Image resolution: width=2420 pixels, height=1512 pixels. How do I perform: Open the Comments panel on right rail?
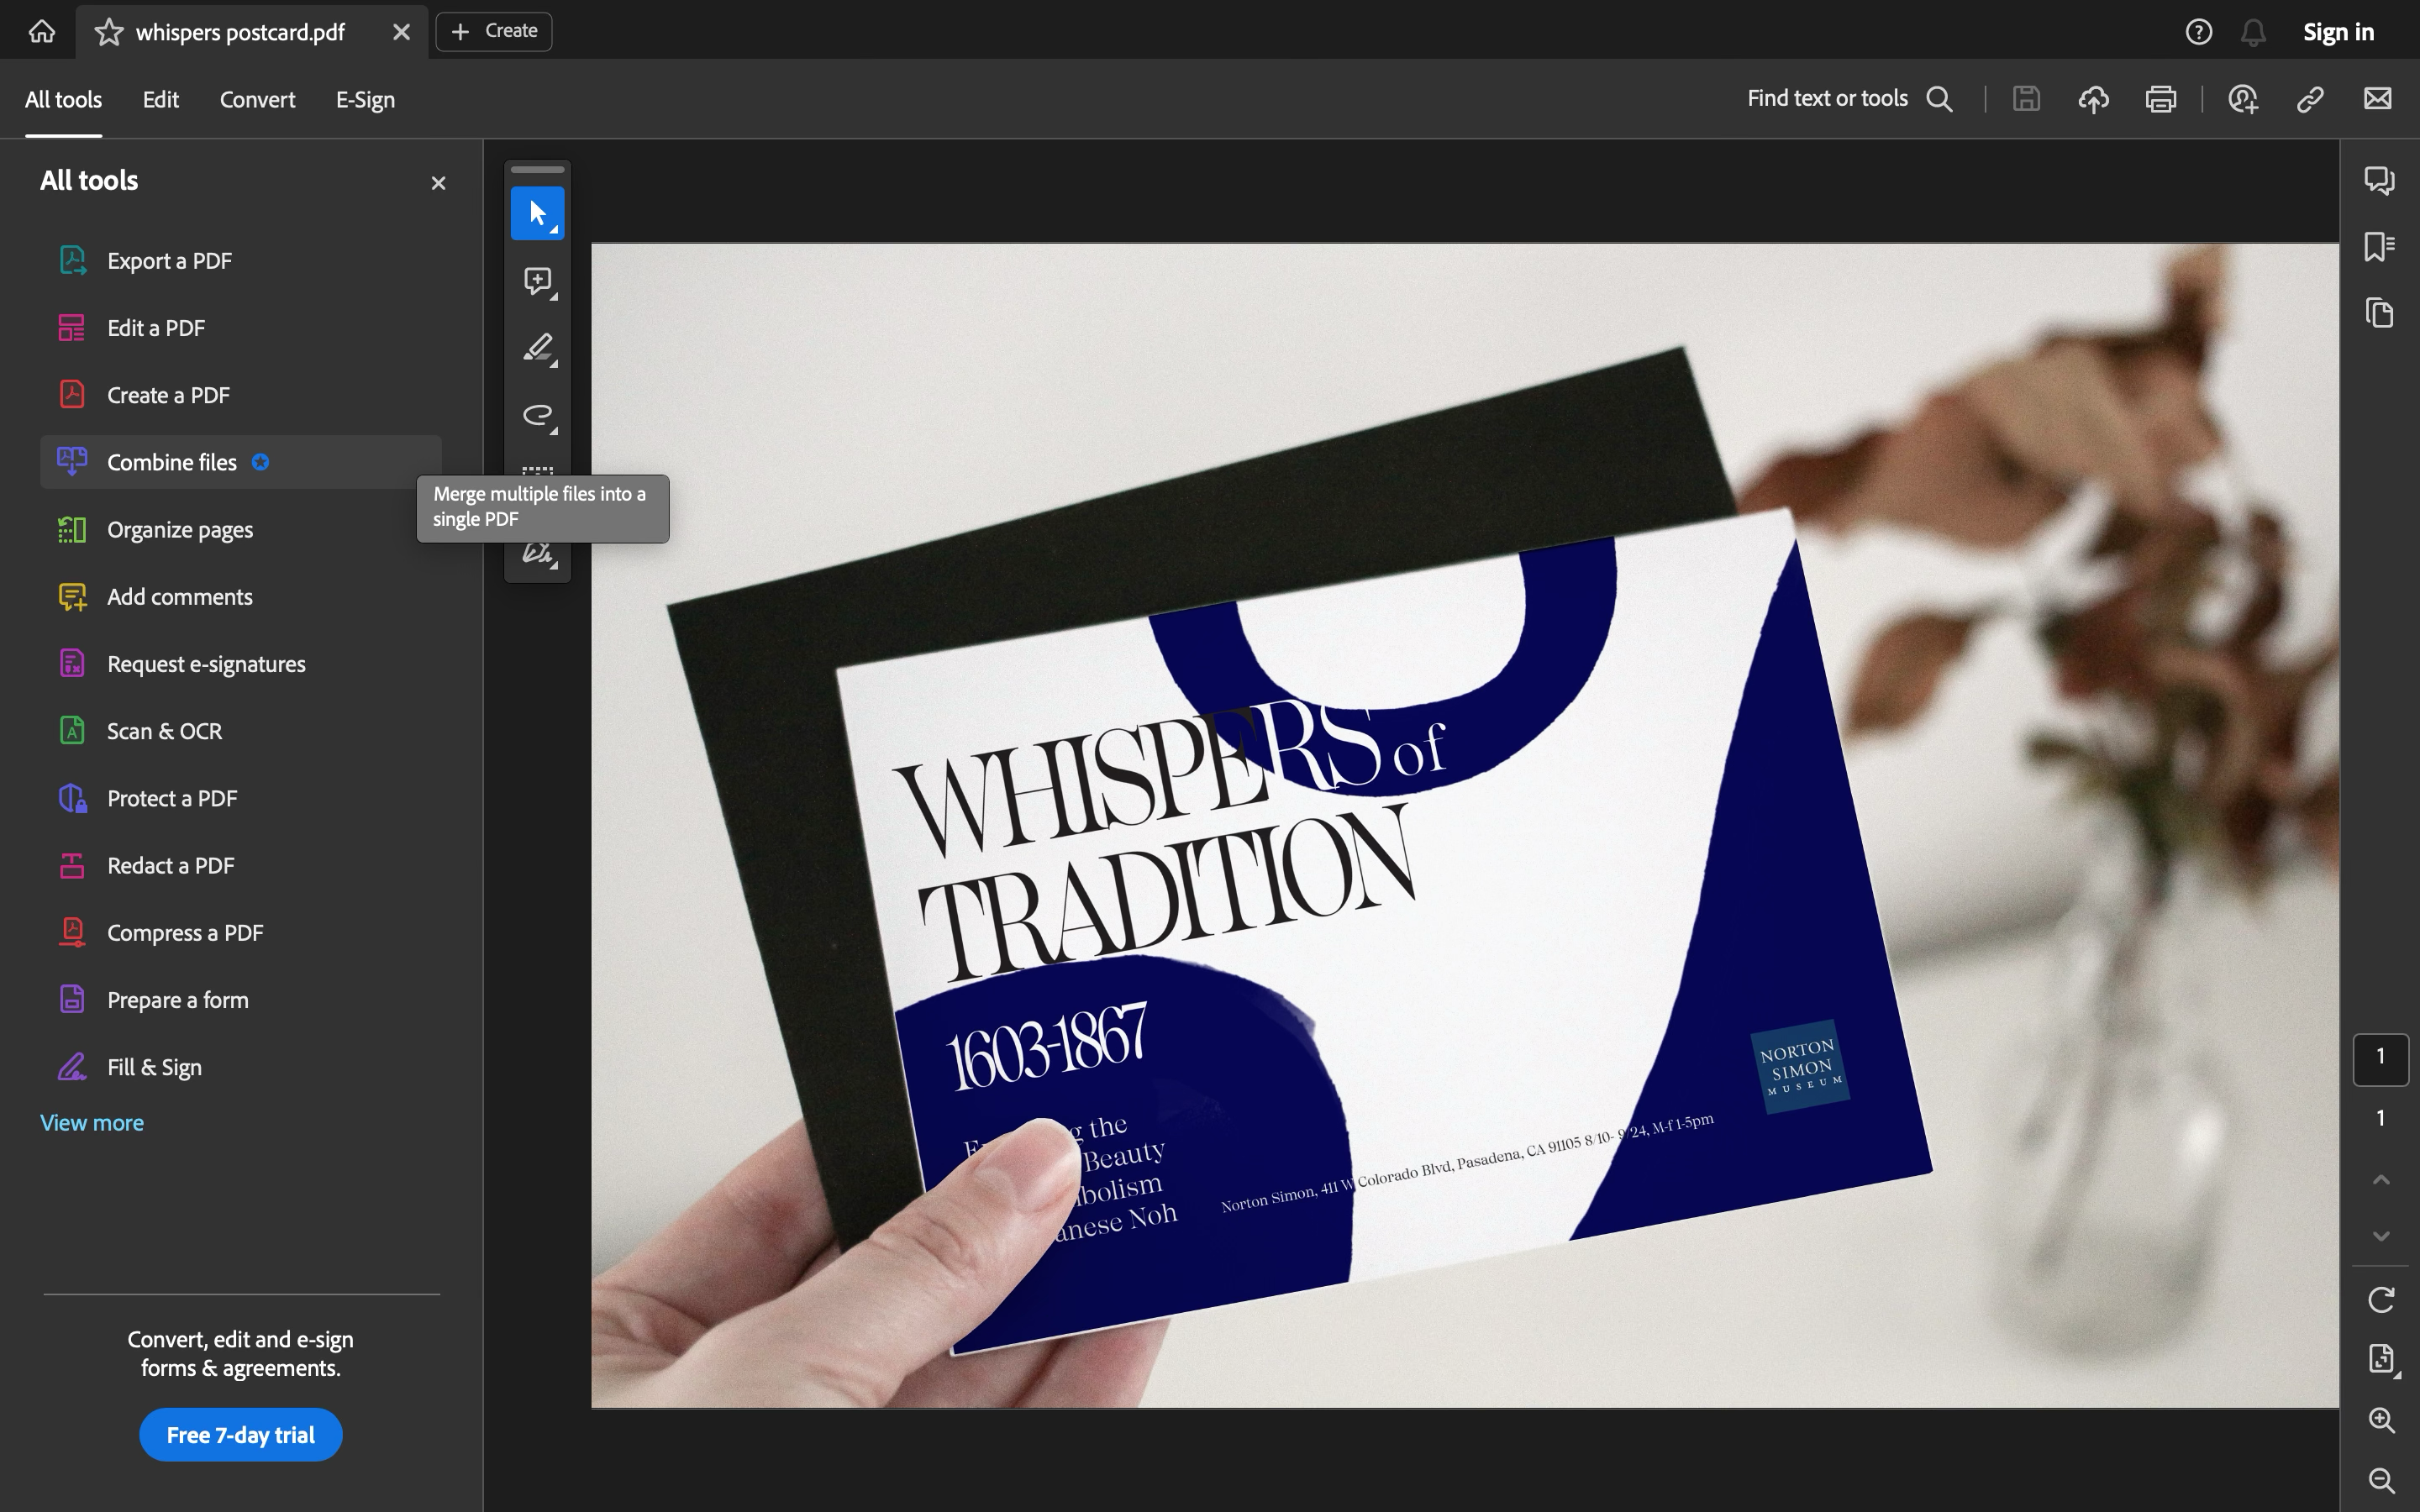pos(2379,180)
